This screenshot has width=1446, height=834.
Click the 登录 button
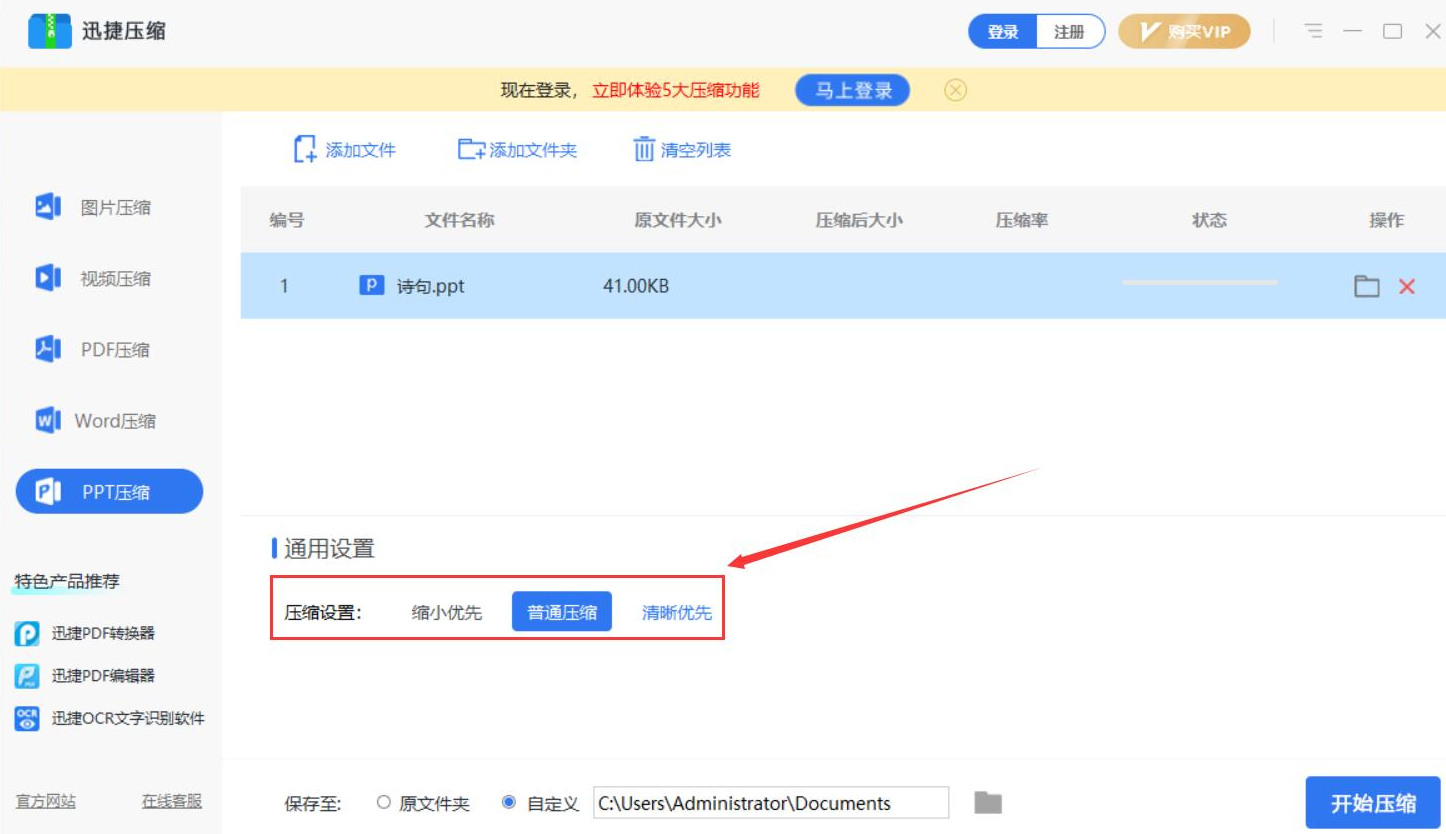click(1003, 31)
